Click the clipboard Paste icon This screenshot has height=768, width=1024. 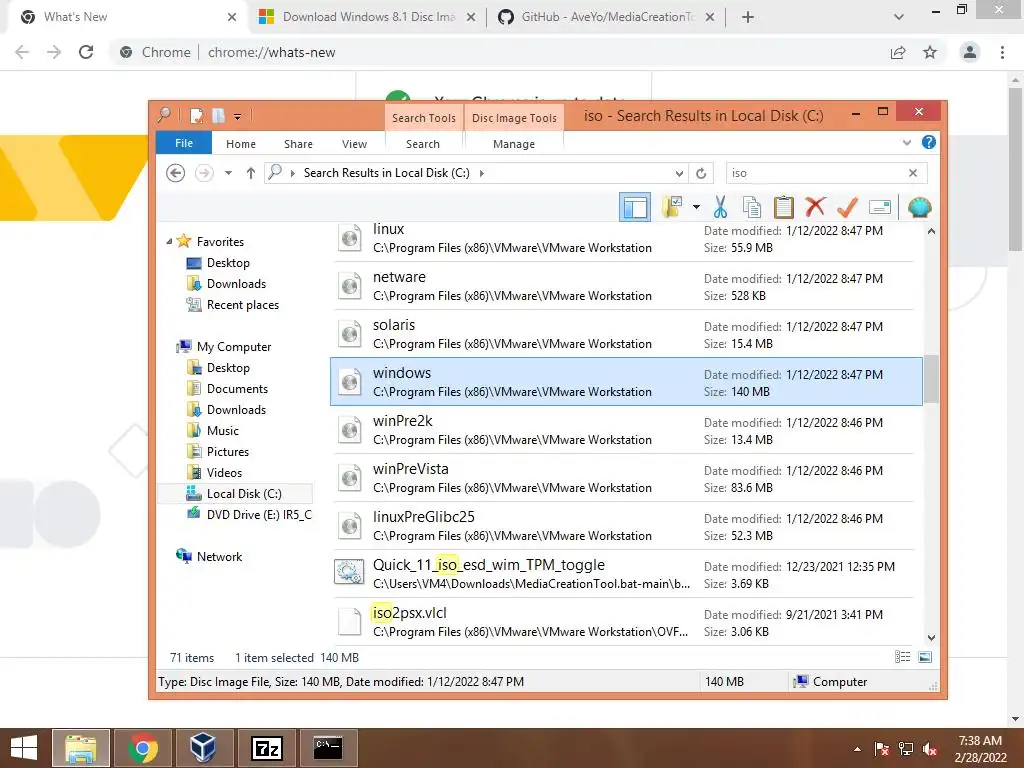(x=783, y=208)
